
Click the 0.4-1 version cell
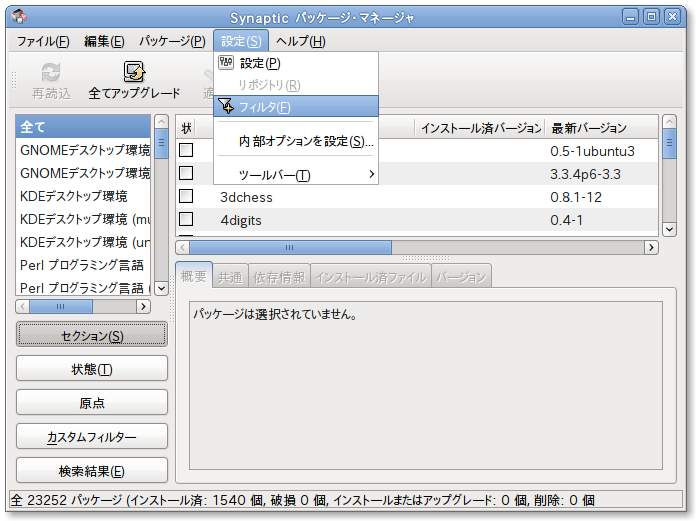[x=566, y=220]
